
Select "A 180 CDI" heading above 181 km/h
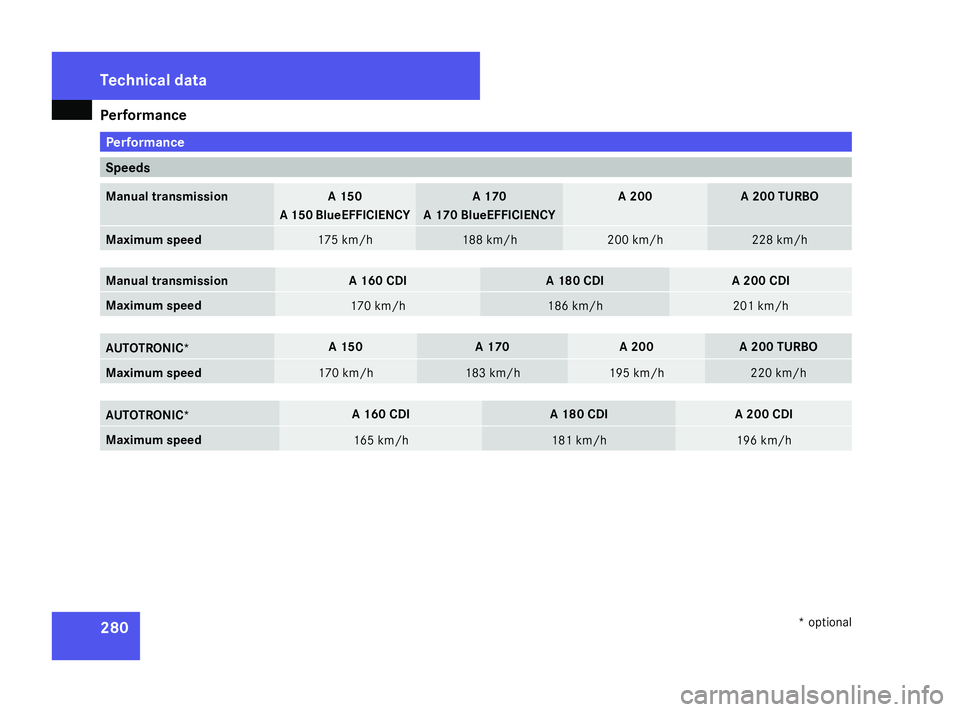click(x=579, y=414)
